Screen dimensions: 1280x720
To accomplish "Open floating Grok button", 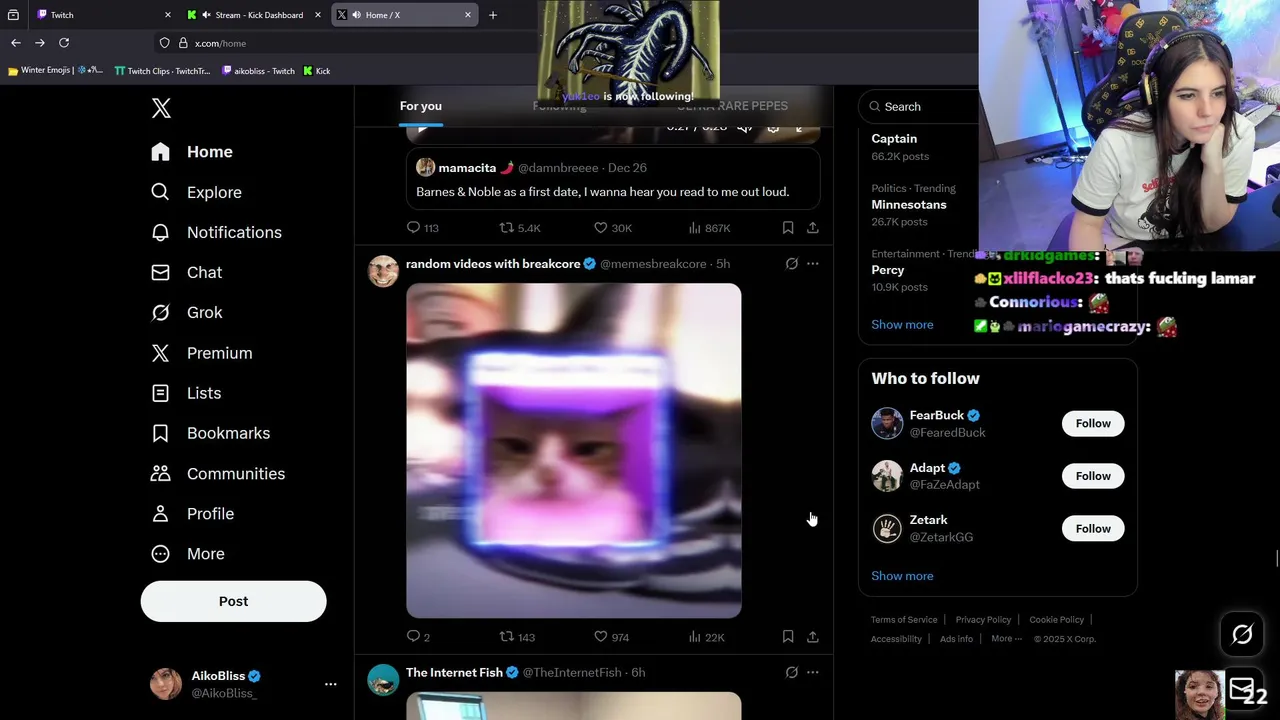I will tap(1242, 634).
